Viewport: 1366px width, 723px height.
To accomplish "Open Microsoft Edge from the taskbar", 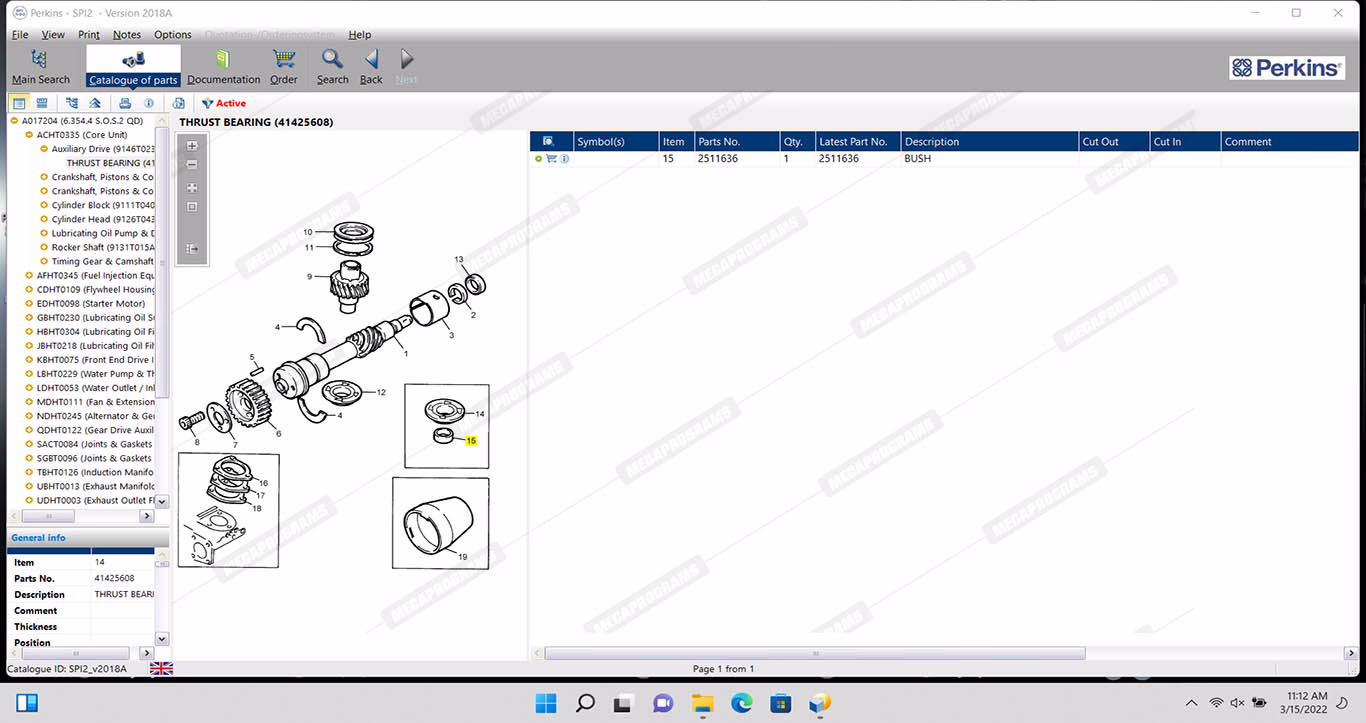I will pos(741,703).
